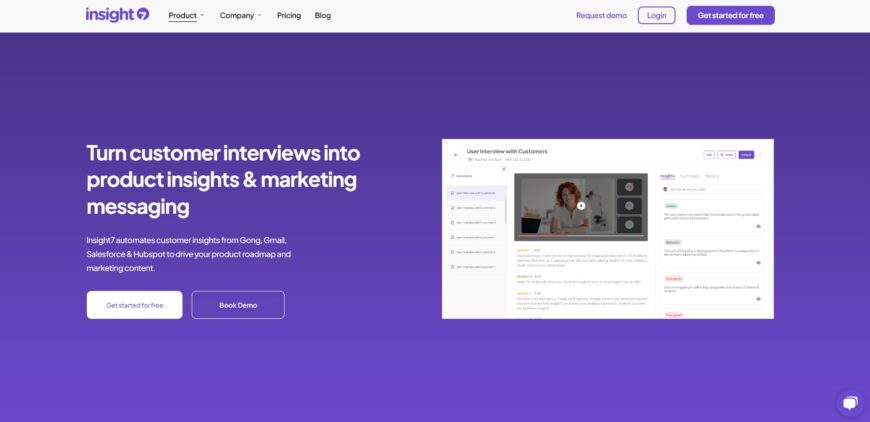The height and width of the screenshot is (422, 870).
Task: Click the Share button icon in preview
Action: tap(726, 155)
